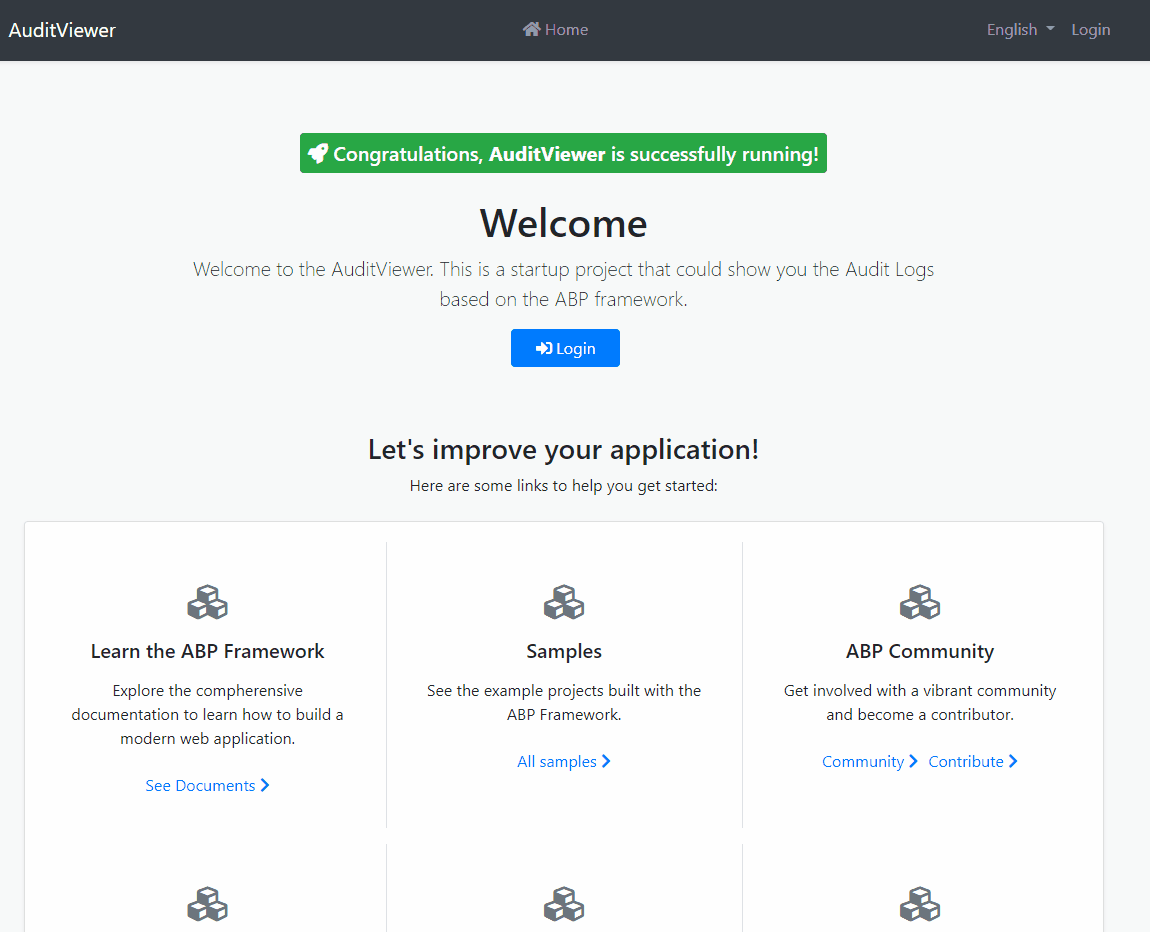Click the chevron next to See Documents
Image resolution: width=1150 pixels, height=932 pixels.
point(265,785)
